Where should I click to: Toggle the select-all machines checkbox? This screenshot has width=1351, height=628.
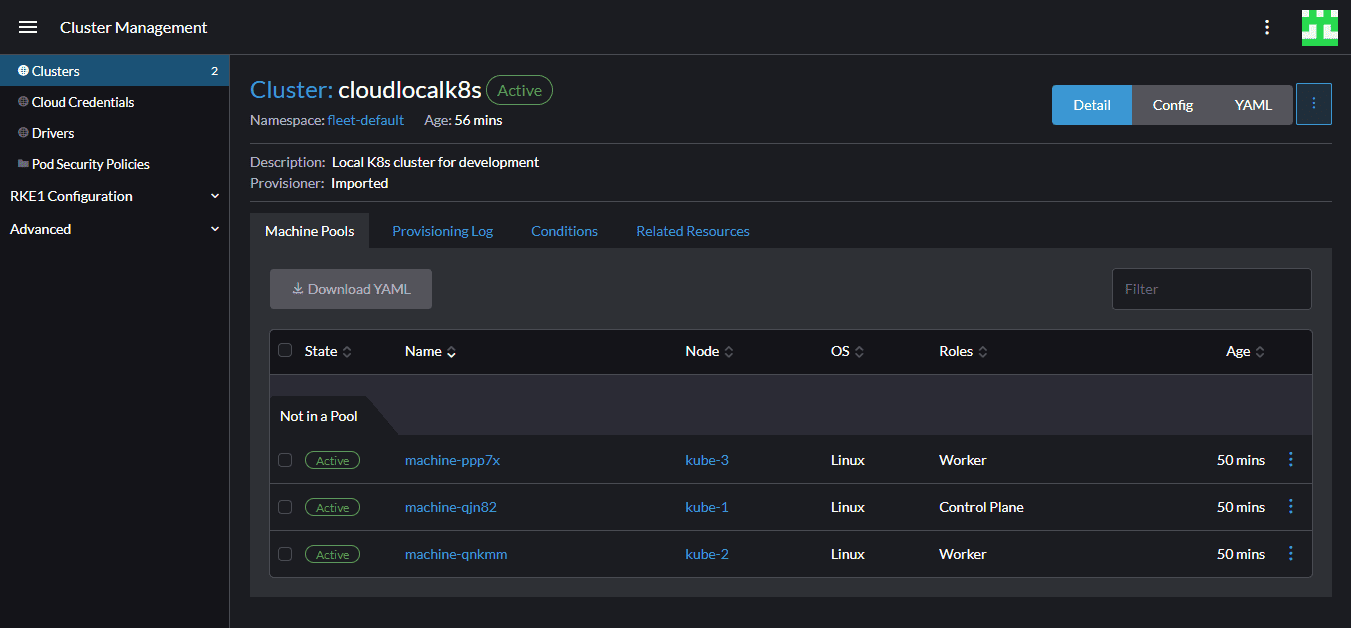pos(285,351)
